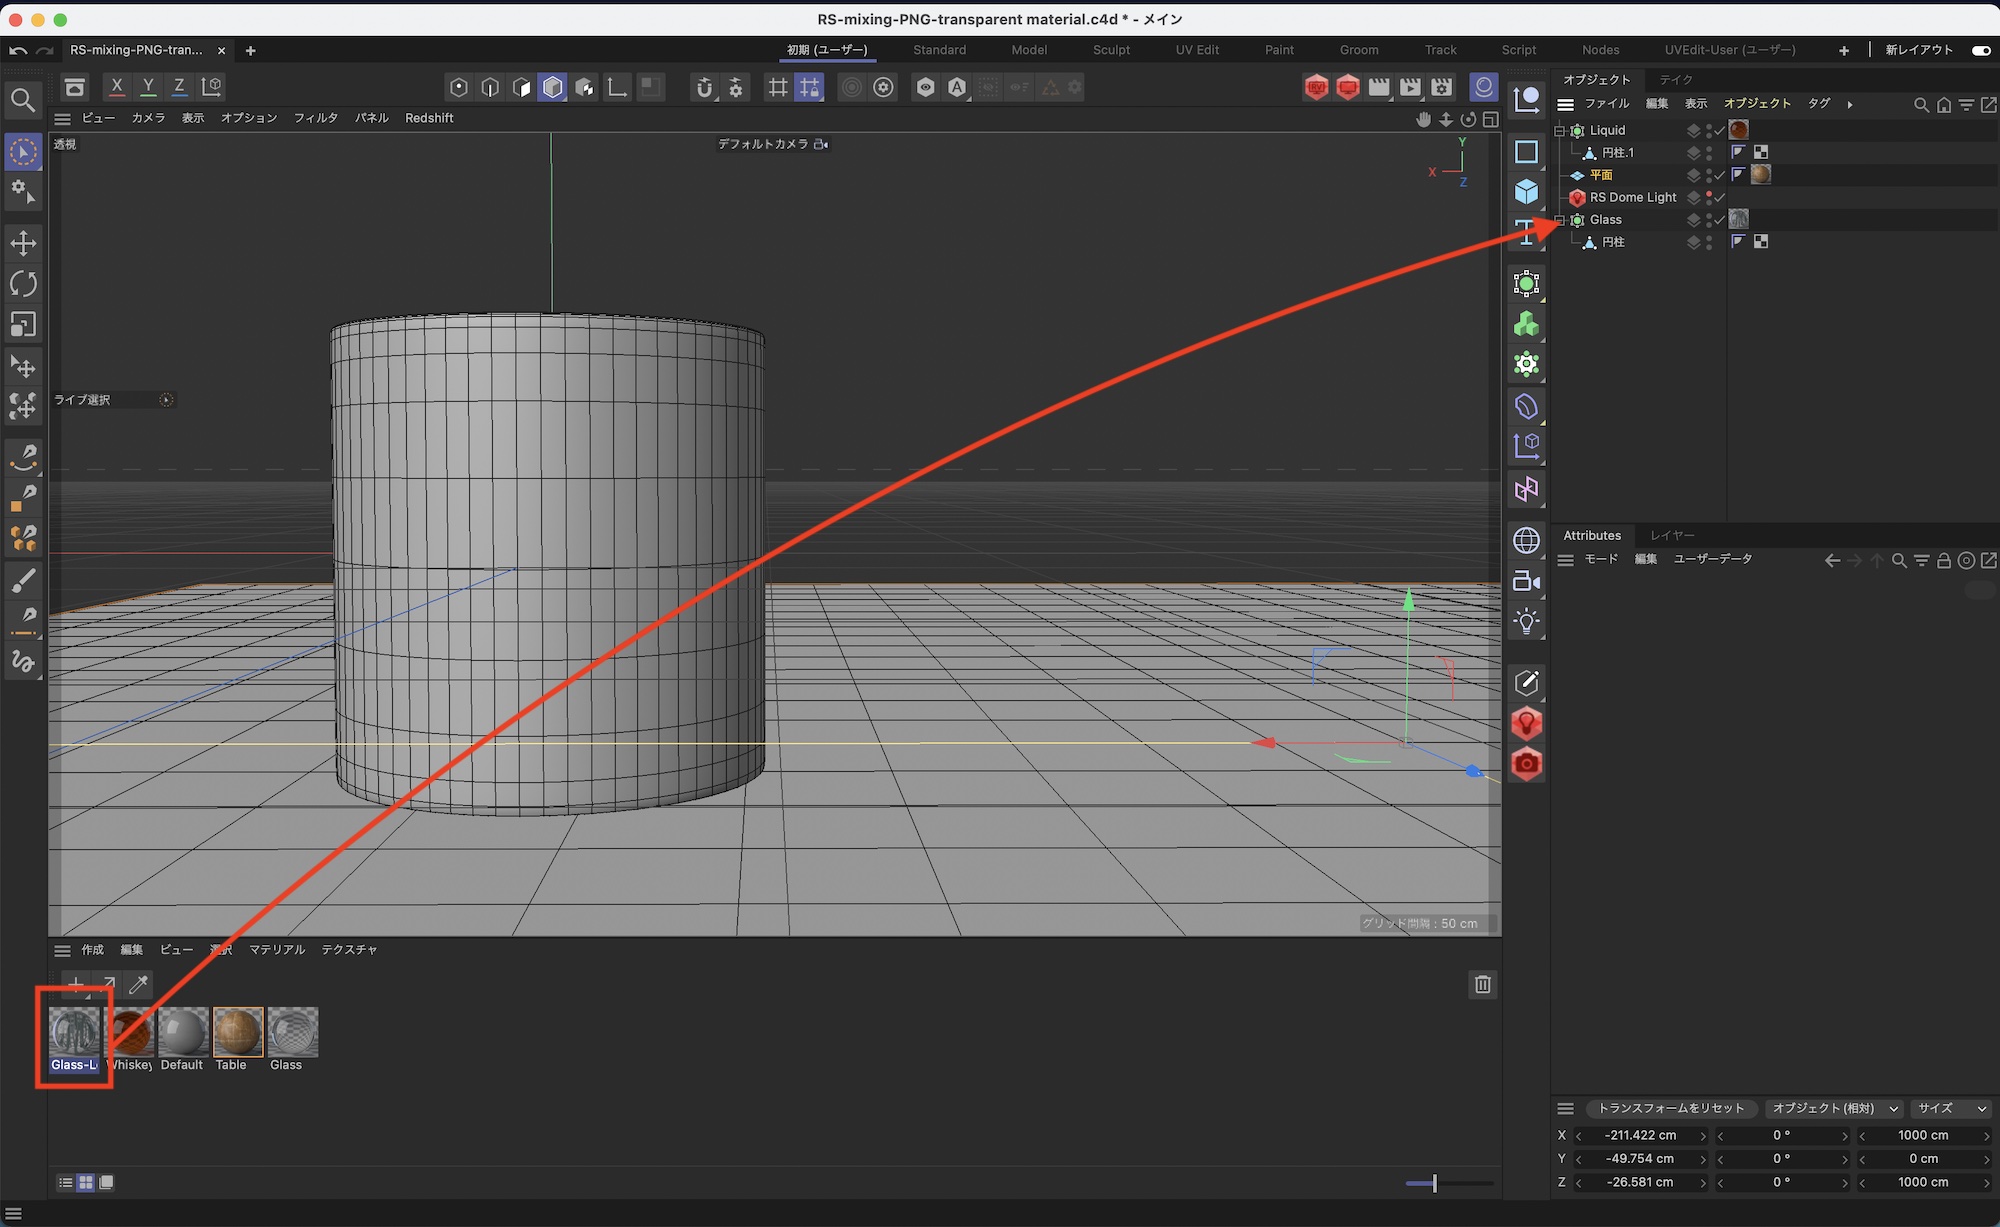Open the Redshift viewport menu

[429, 118]
